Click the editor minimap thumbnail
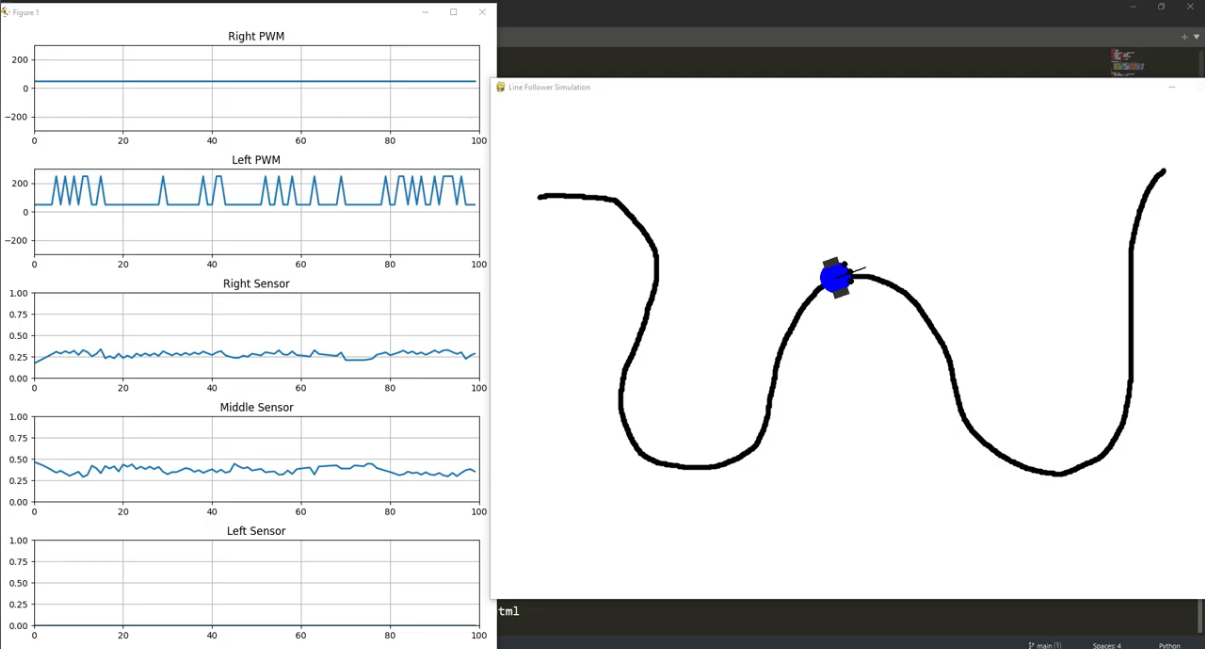1205x649 pixels. pos(1127,62)
